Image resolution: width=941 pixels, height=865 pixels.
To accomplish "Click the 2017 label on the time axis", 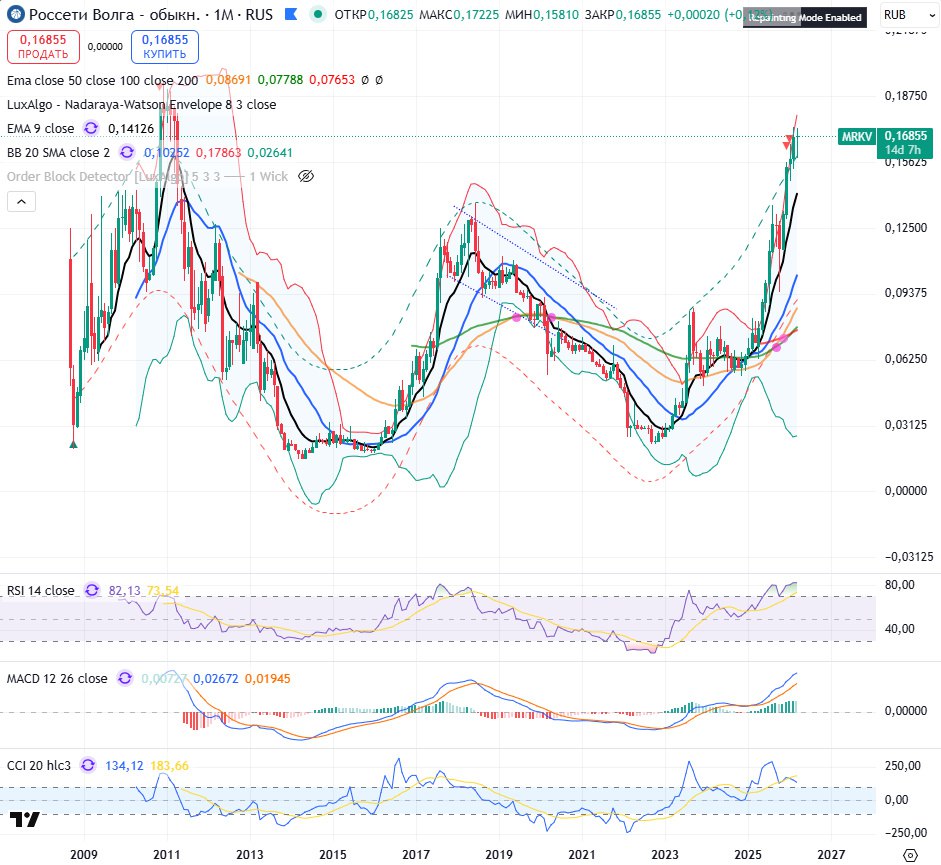I will (x=416, y=855).
